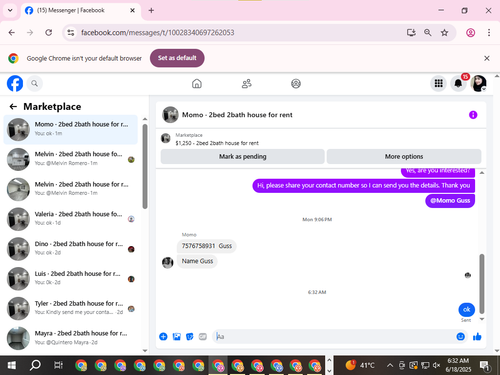Open conversation information purple icon
Viewport: 500px width, 375px height.
(473, 115)
